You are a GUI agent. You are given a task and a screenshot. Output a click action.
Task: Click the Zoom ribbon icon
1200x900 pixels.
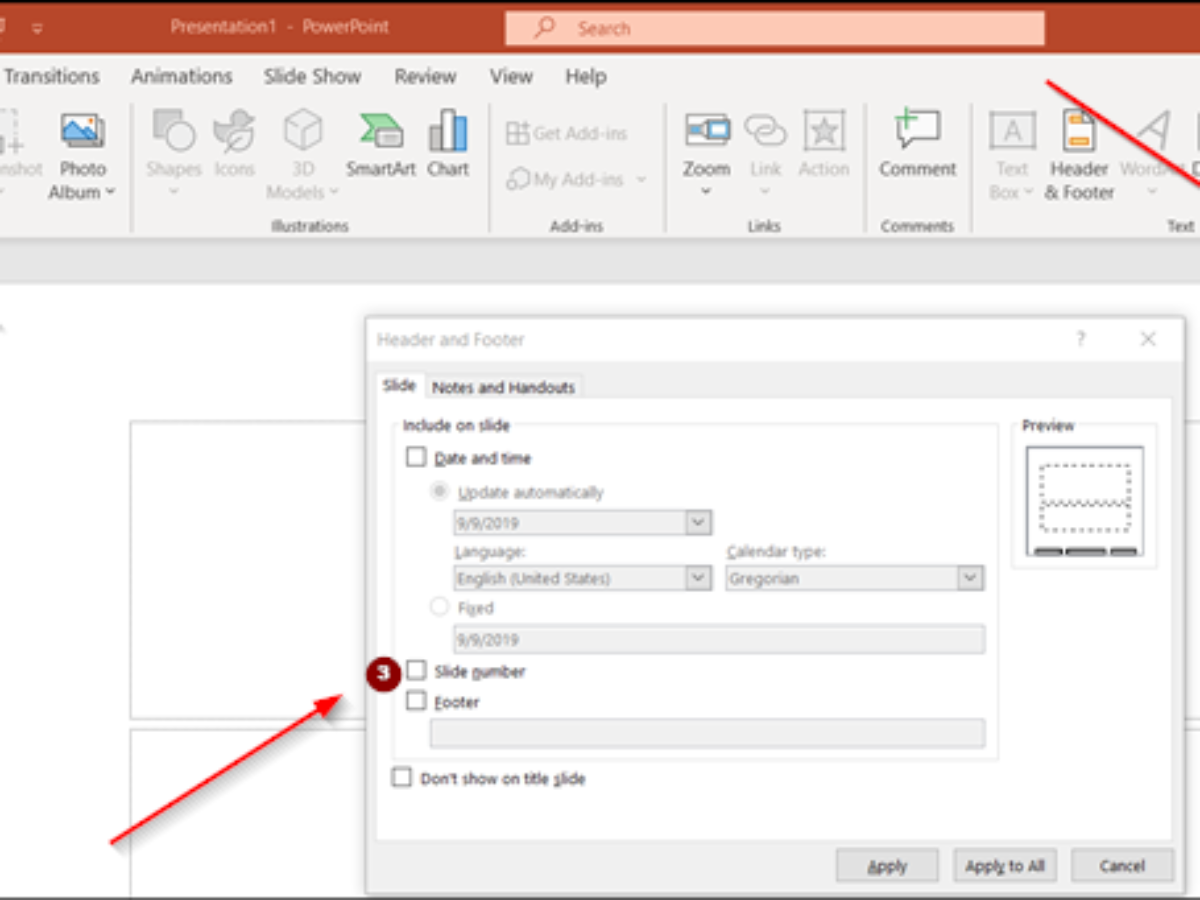click(707, 130)
